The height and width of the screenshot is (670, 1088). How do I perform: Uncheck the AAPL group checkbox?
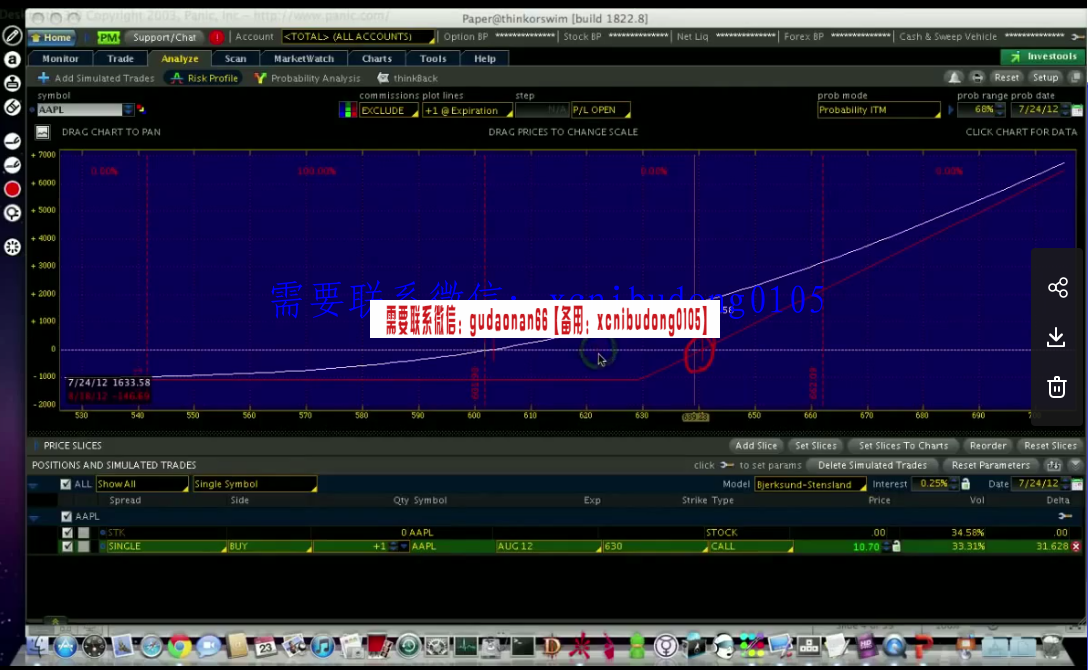click(67, 517)
